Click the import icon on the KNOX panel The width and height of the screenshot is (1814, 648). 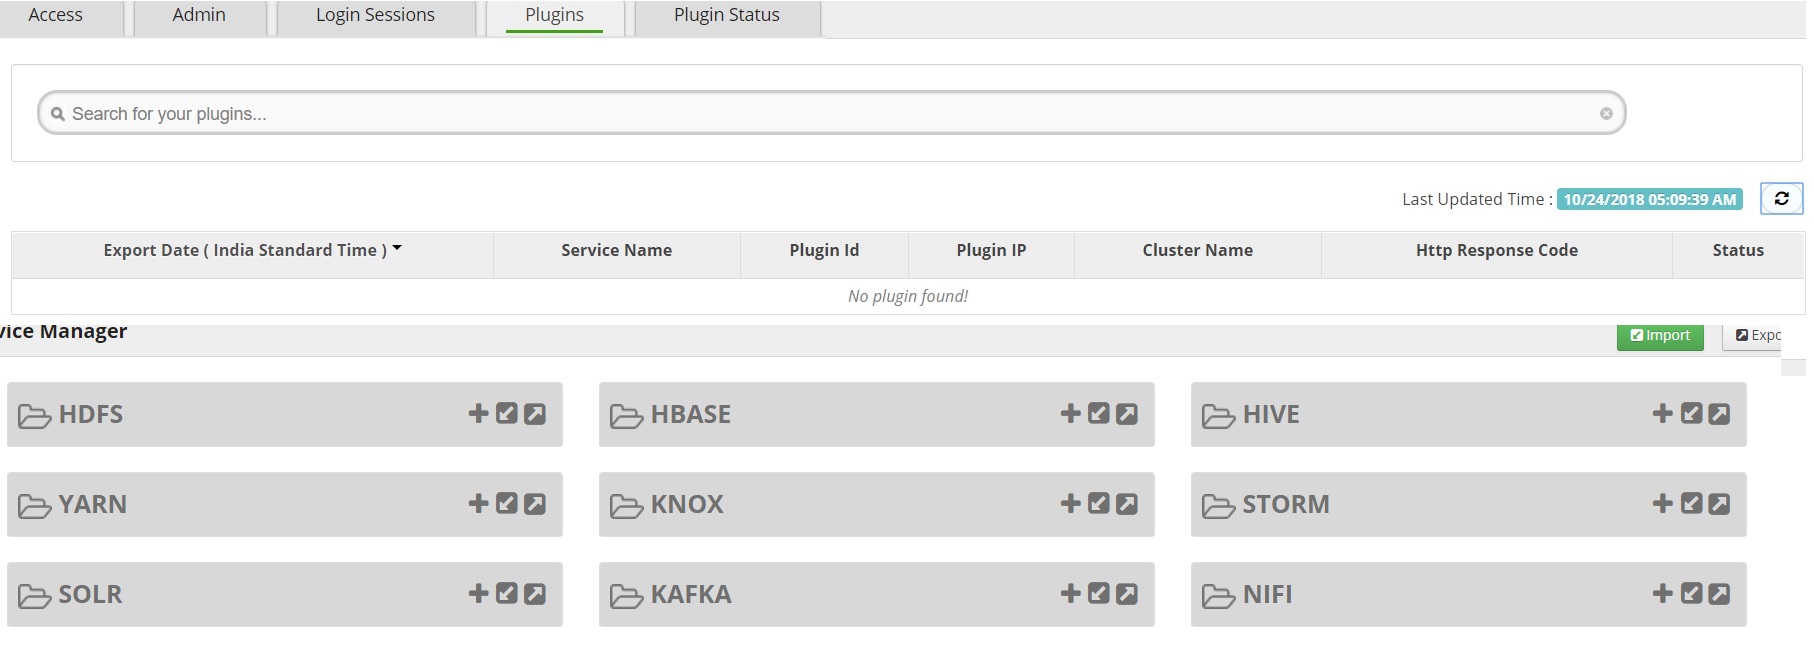click(x=1099, y=504)
